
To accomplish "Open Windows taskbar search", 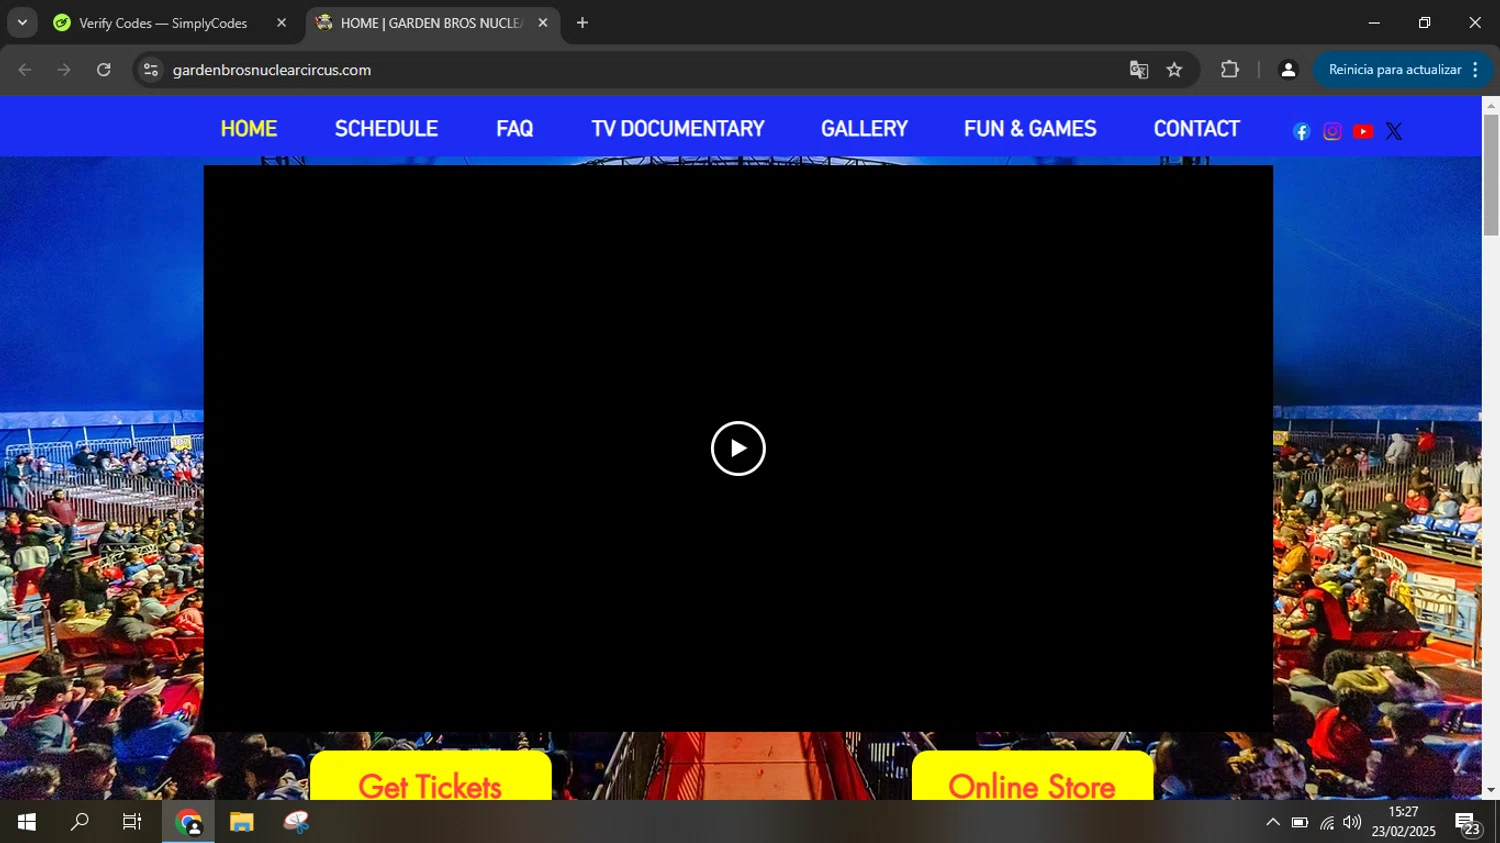I will [x=79, y=822].
